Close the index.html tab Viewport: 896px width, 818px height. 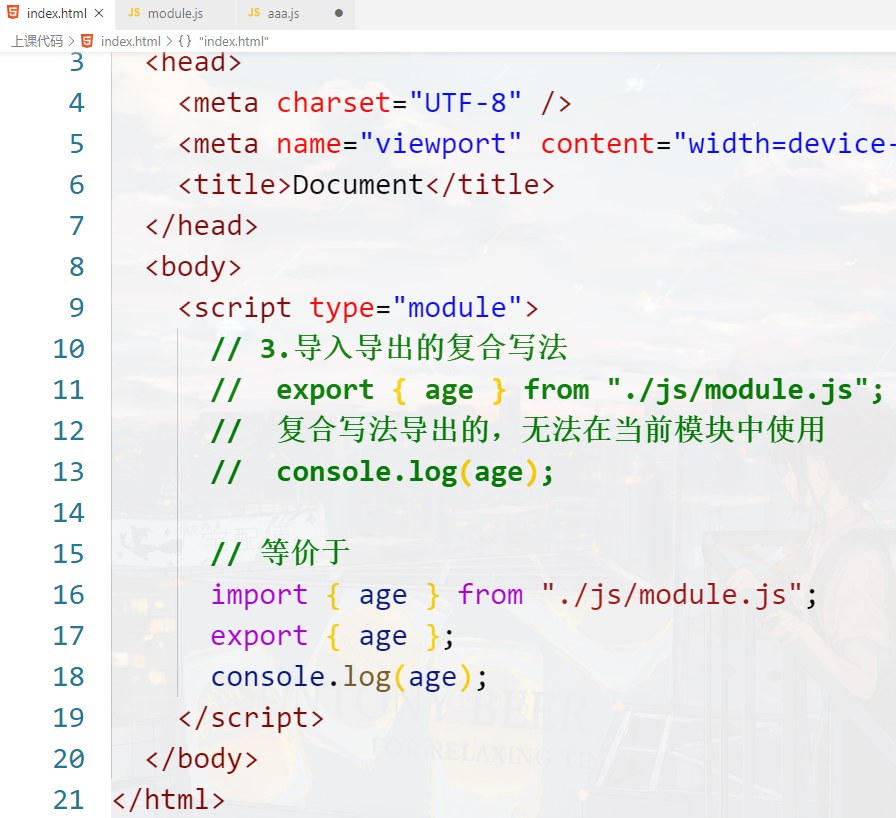pos(99,13)
